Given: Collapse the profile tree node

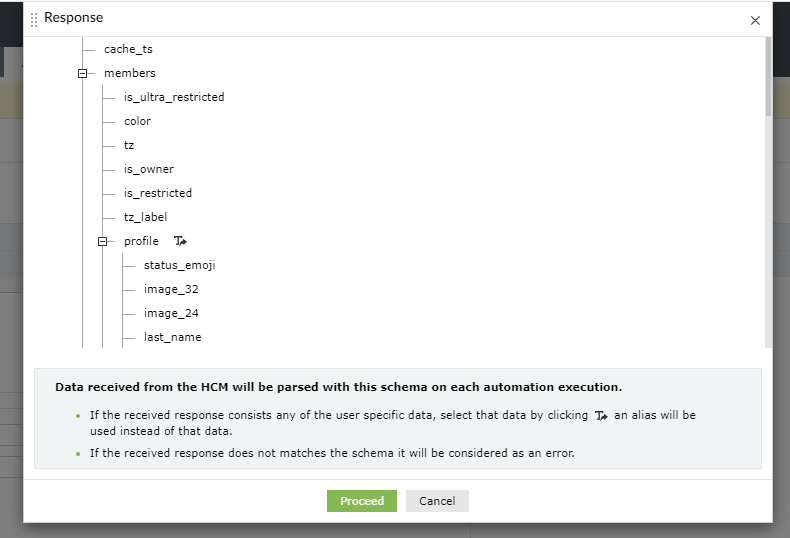Looking at the screenshot, I should 103,241.
